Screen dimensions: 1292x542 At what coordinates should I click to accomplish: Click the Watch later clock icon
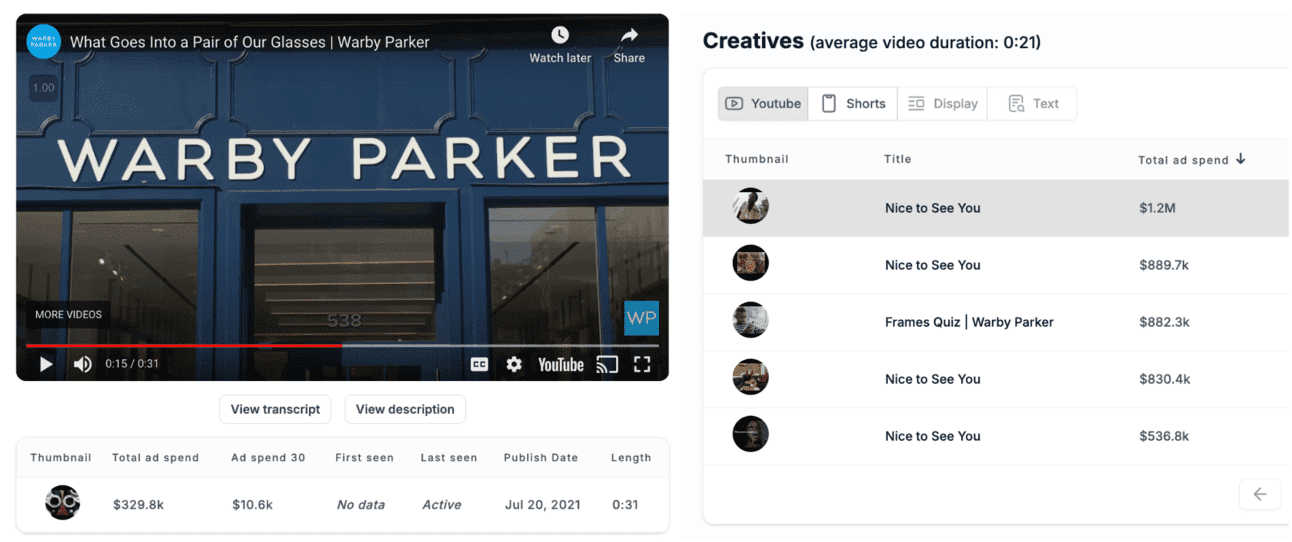560,36
